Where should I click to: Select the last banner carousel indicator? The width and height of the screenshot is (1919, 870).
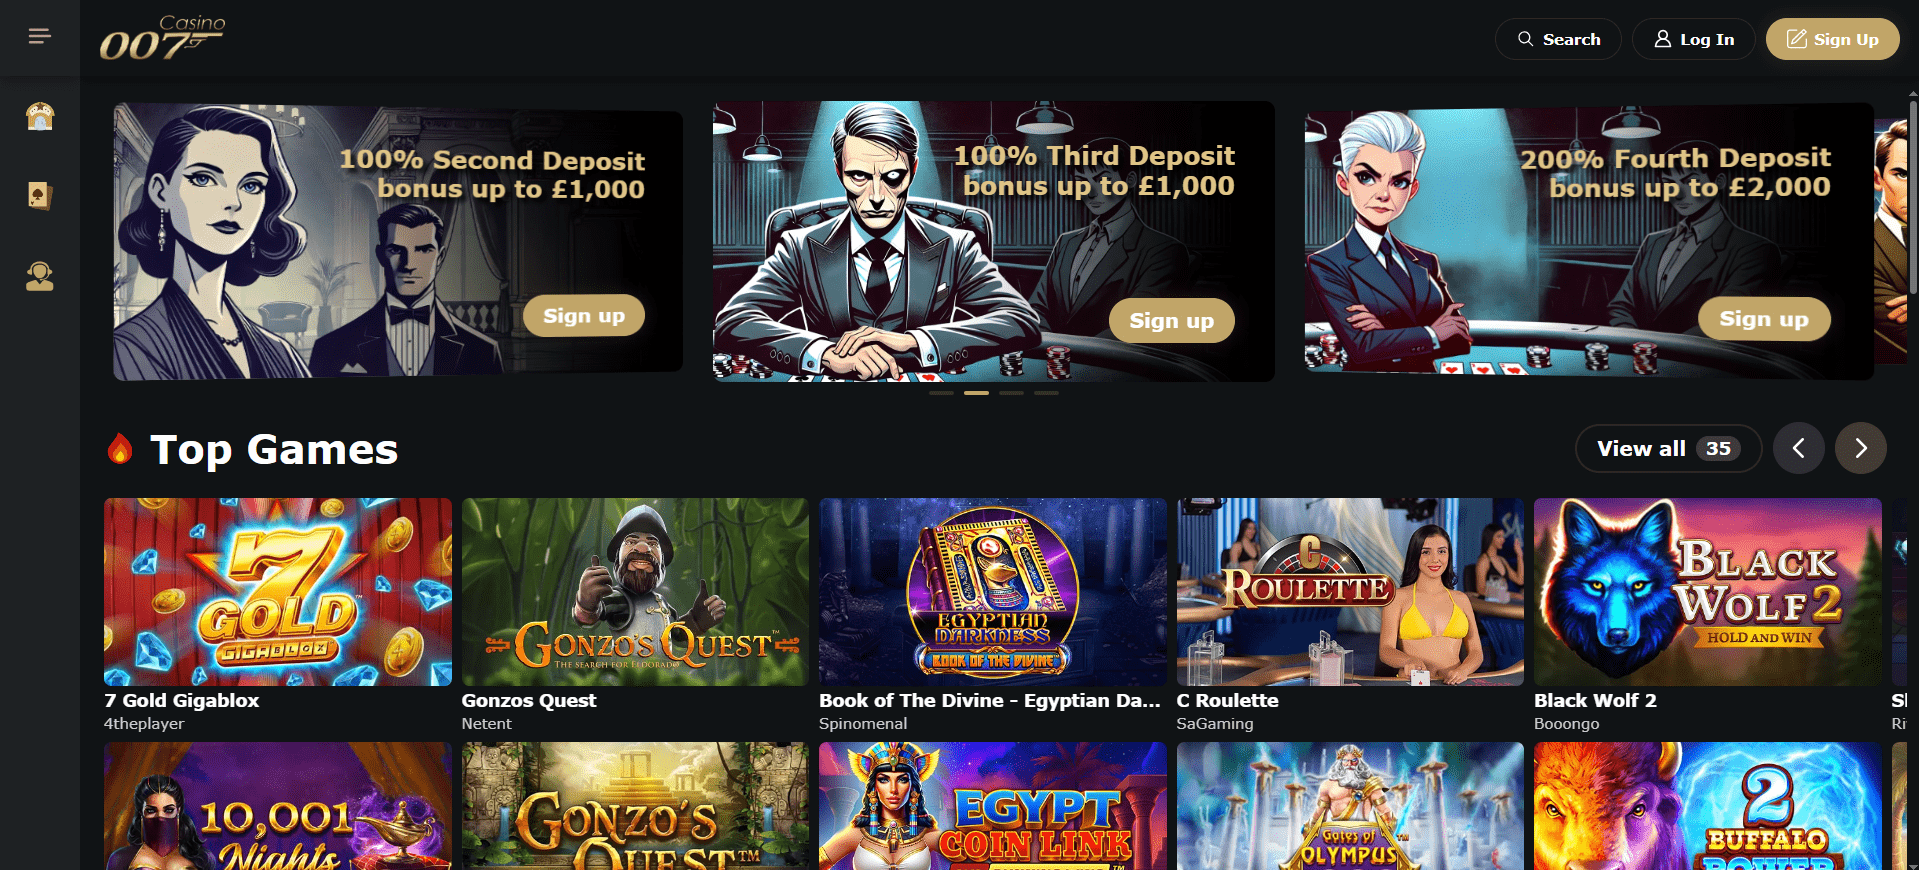1046,393
